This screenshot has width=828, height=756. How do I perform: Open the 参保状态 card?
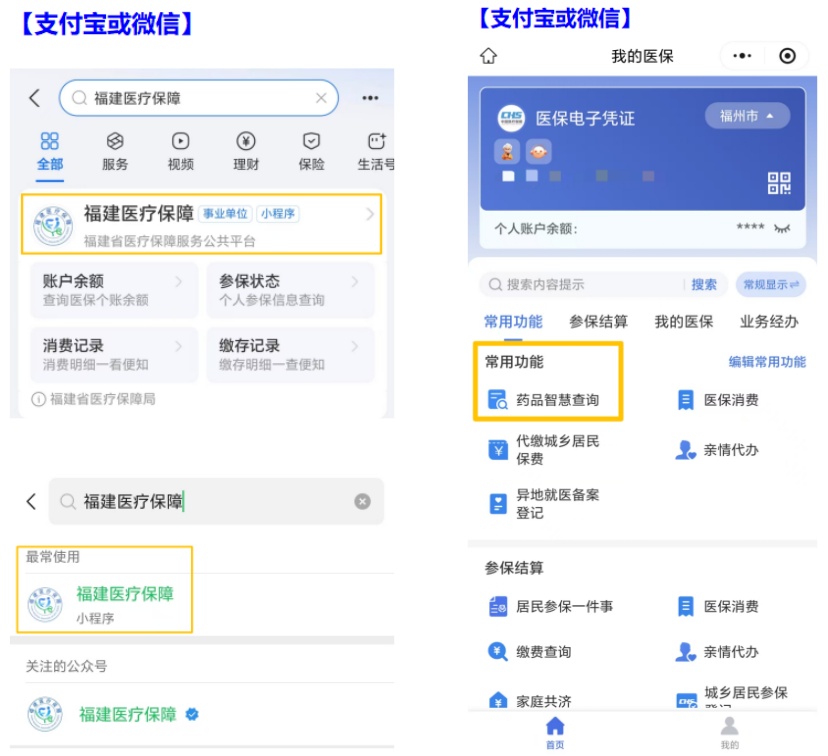(290, 289)
